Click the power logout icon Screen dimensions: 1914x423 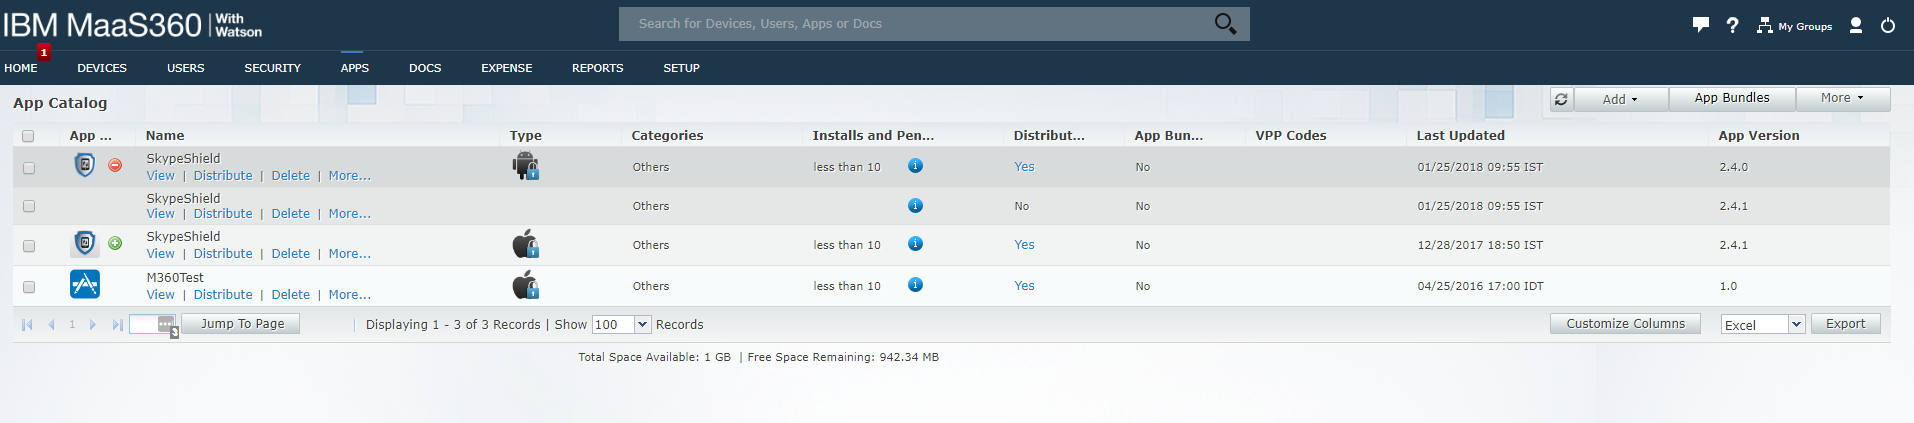point(1888,25)
